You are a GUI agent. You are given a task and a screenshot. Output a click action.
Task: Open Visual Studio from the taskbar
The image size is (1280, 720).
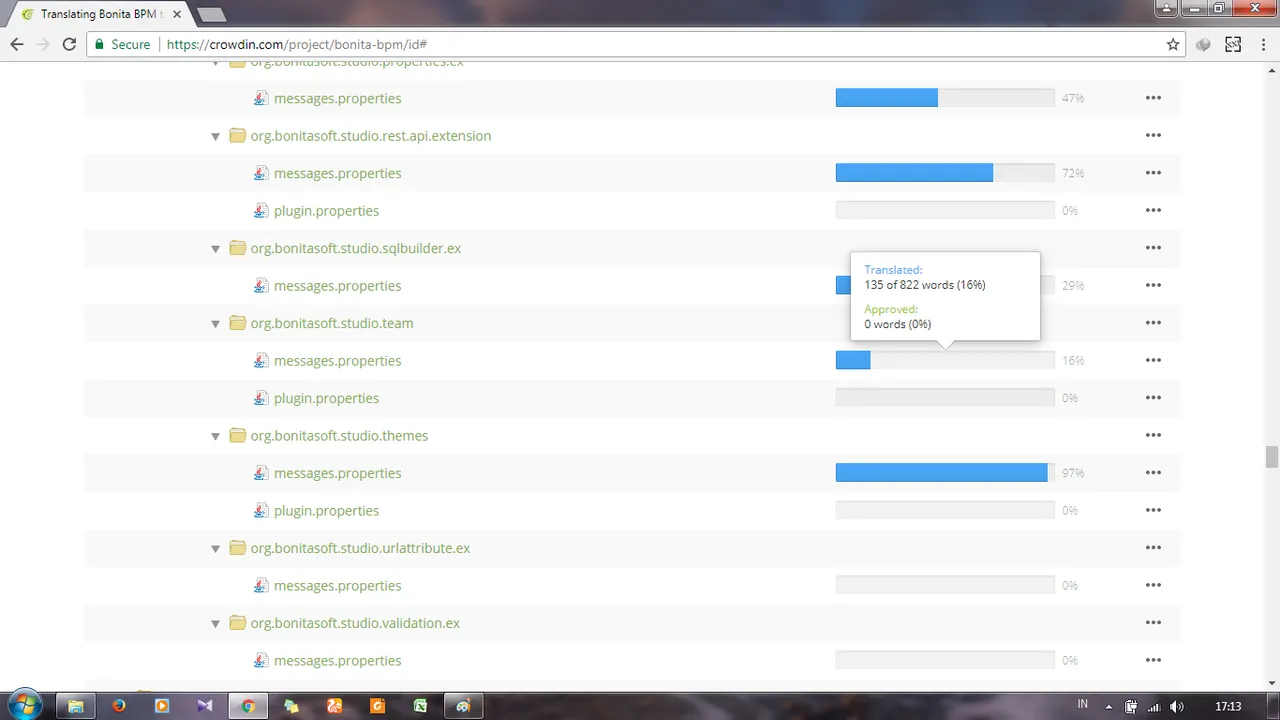point(205,706)
